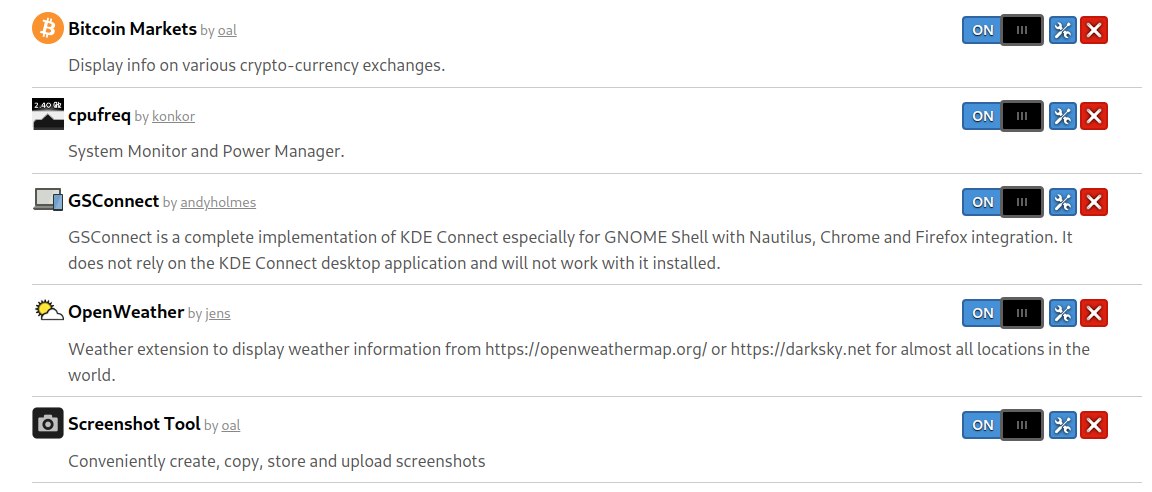The height and width of the screenshot is (492, 1152).
Task: Disable the cpufreq extension switch
Action: (x=1003, y=116)
